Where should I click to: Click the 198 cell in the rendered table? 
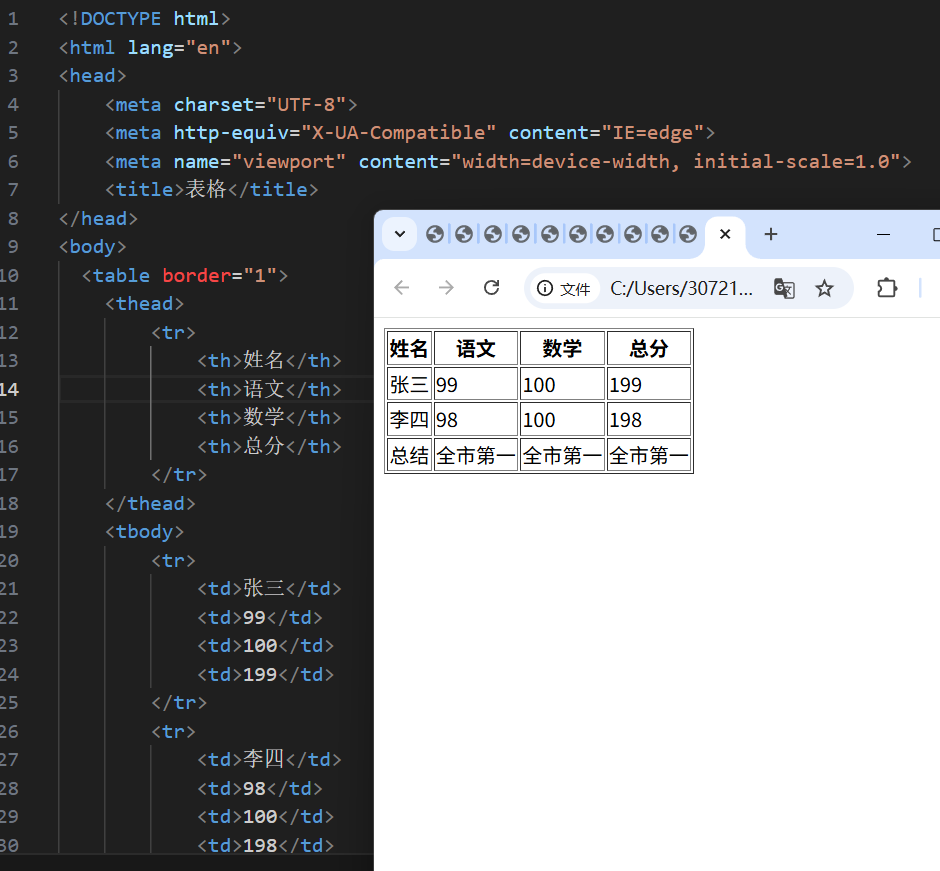click(649, 420)
